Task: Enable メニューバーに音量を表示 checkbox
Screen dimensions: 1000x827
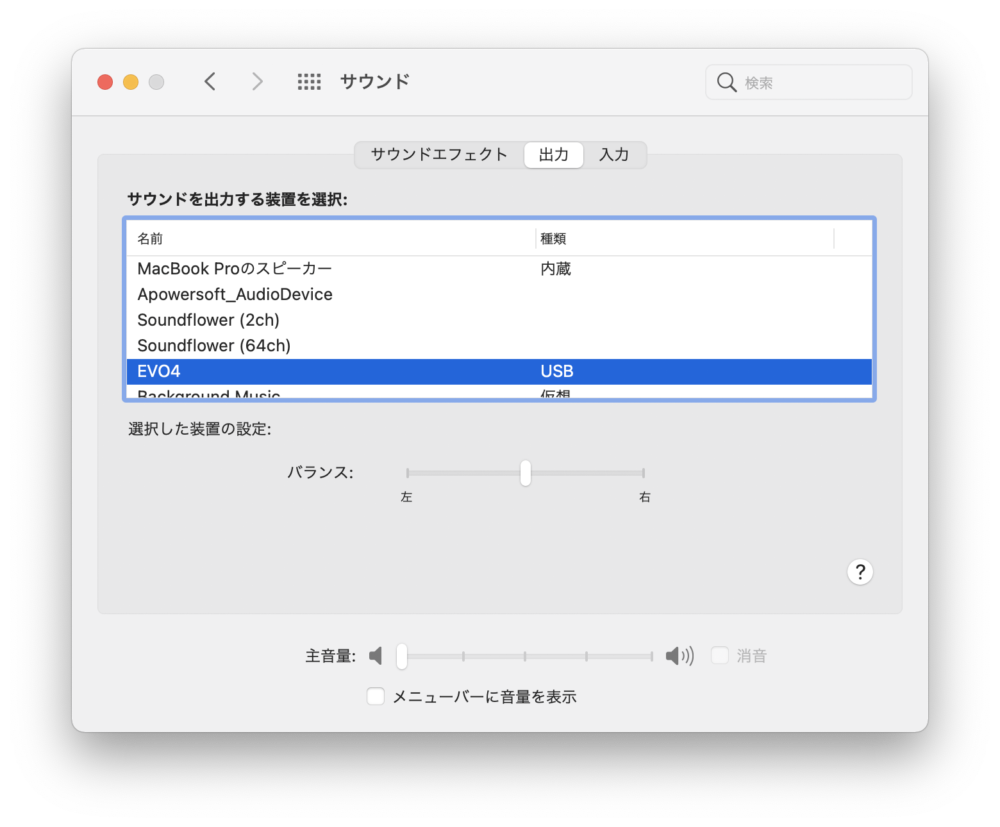Action: click(x=376, y=696)
